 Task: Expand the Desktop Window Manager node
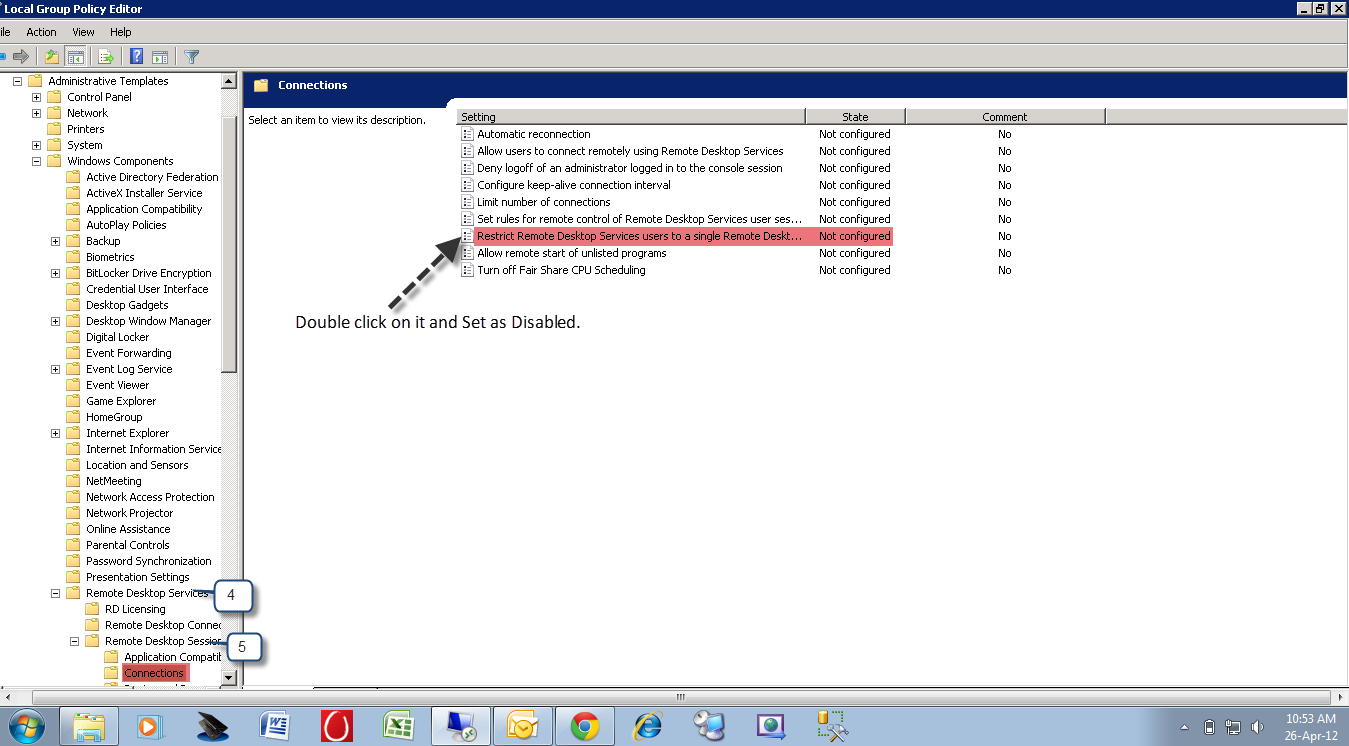pyautogui.click(x=55, y=321)
